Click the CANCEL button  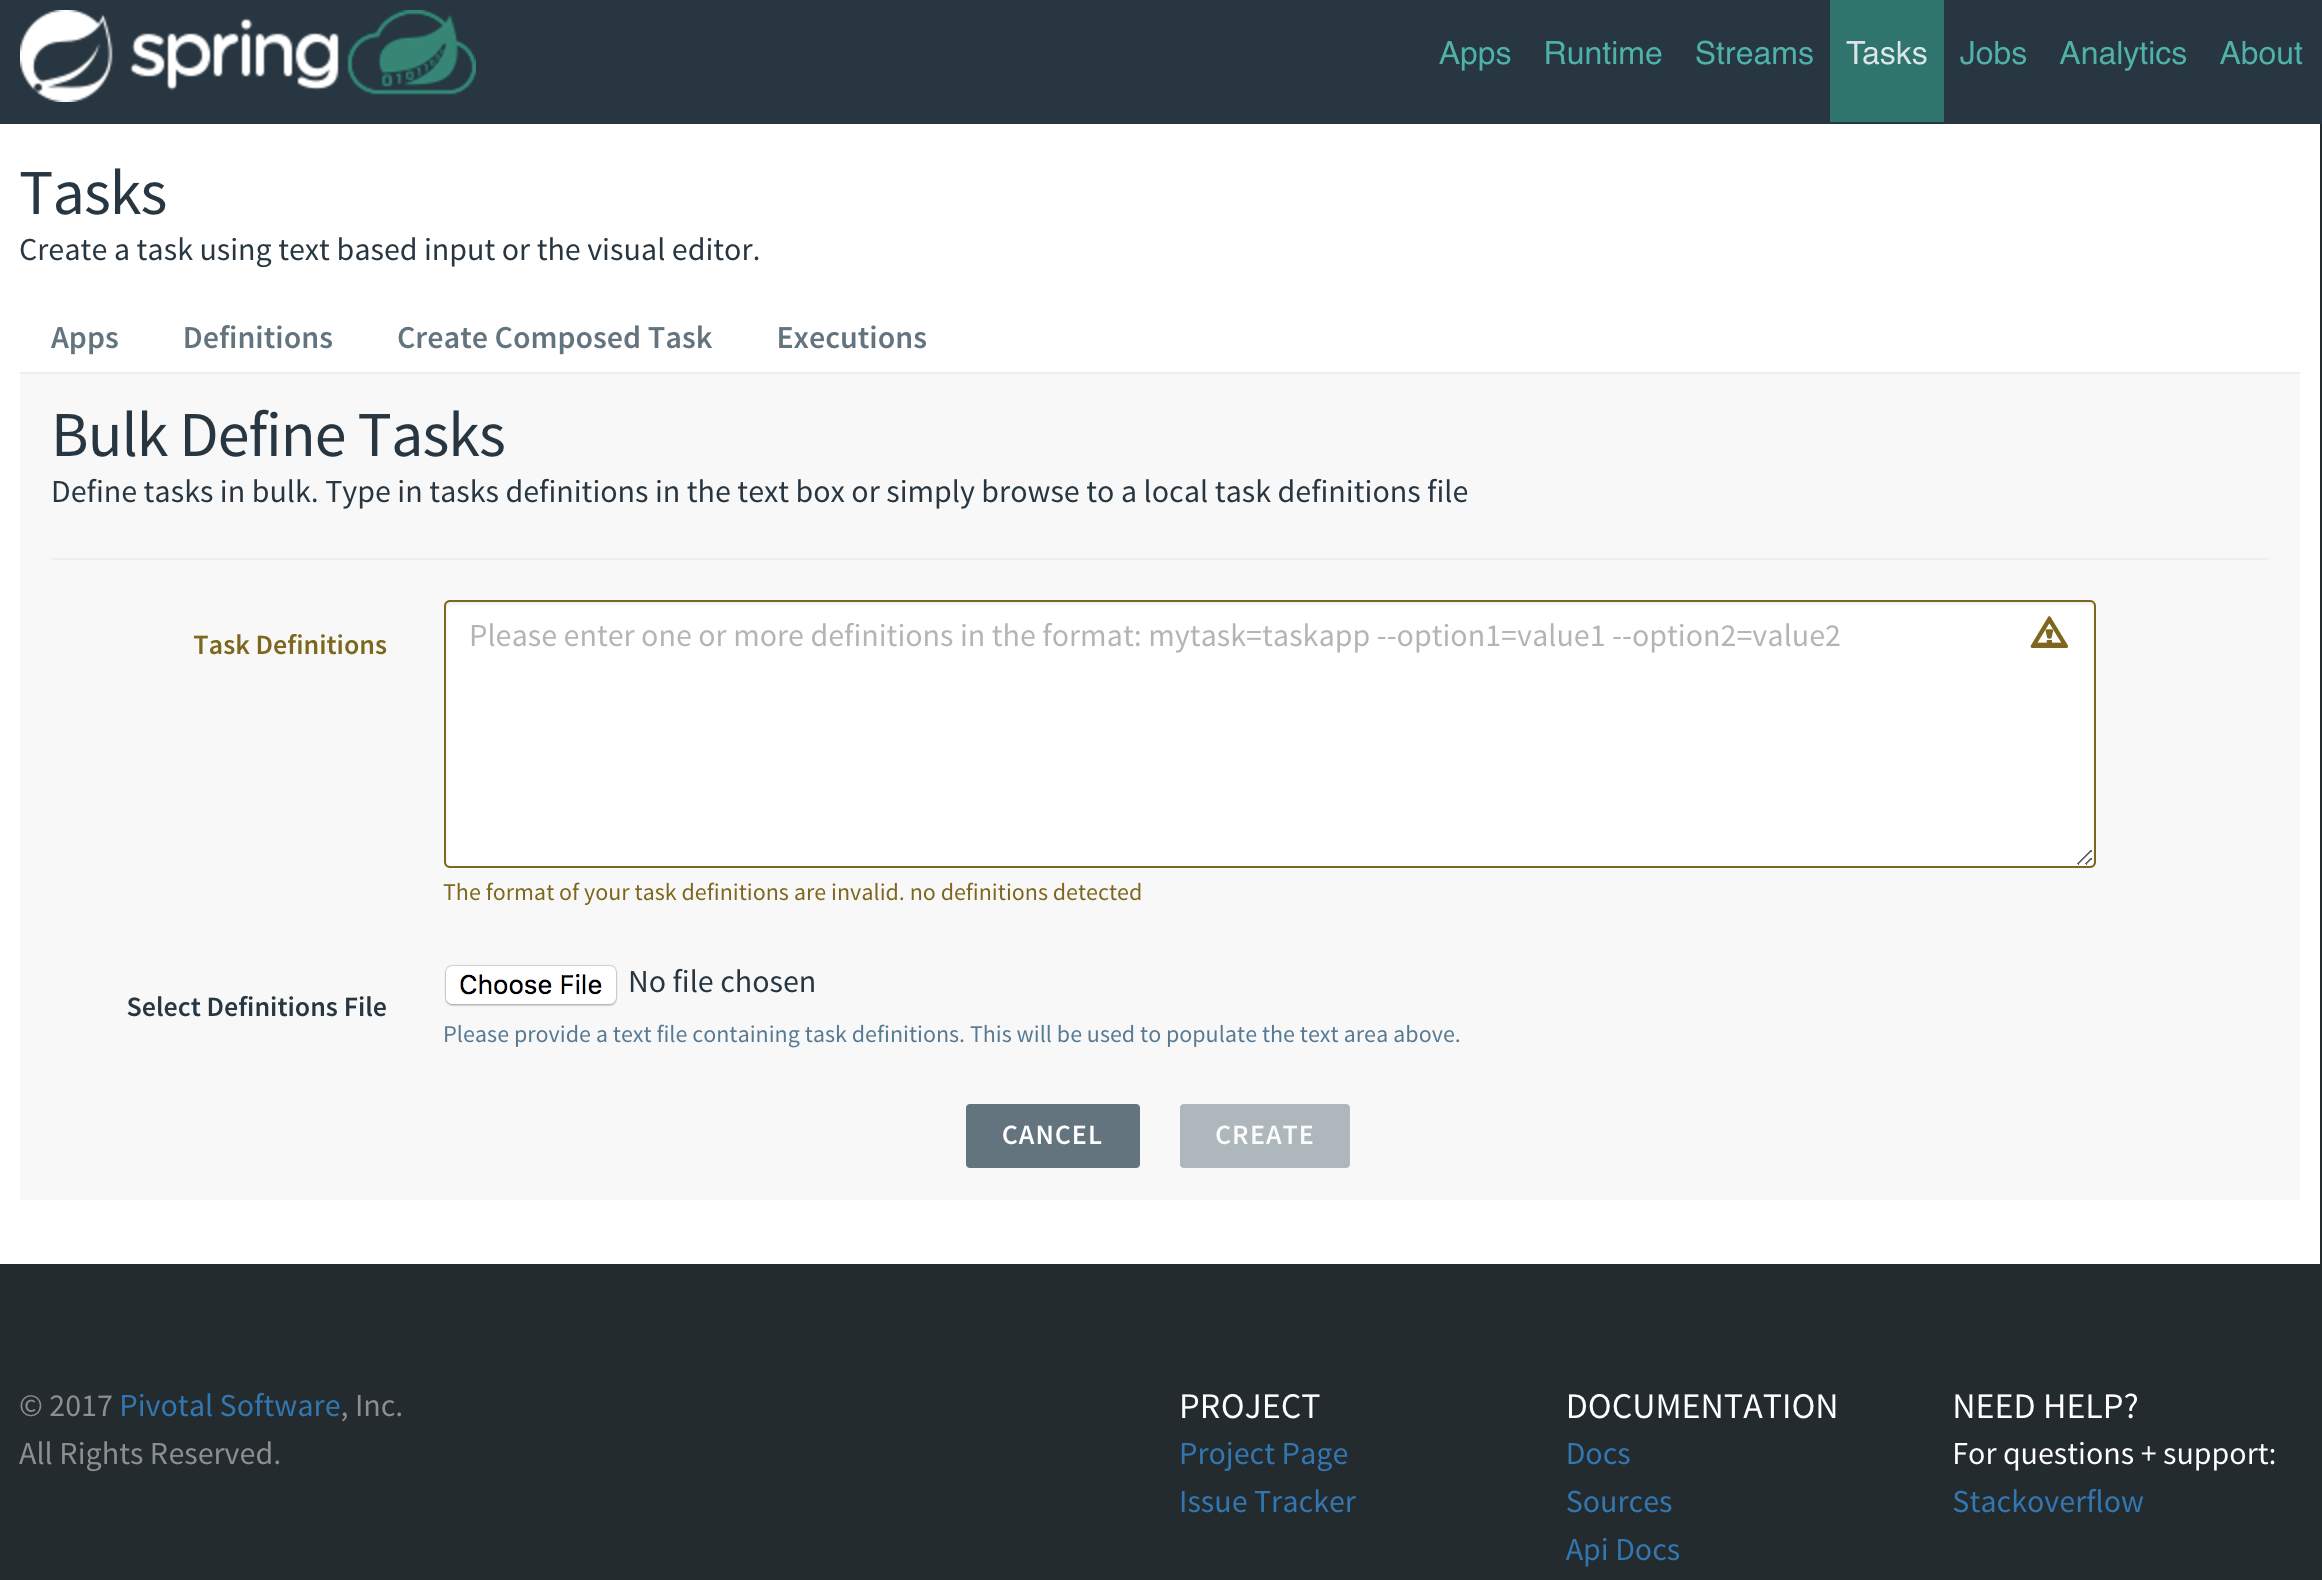pos(1052,1135)
